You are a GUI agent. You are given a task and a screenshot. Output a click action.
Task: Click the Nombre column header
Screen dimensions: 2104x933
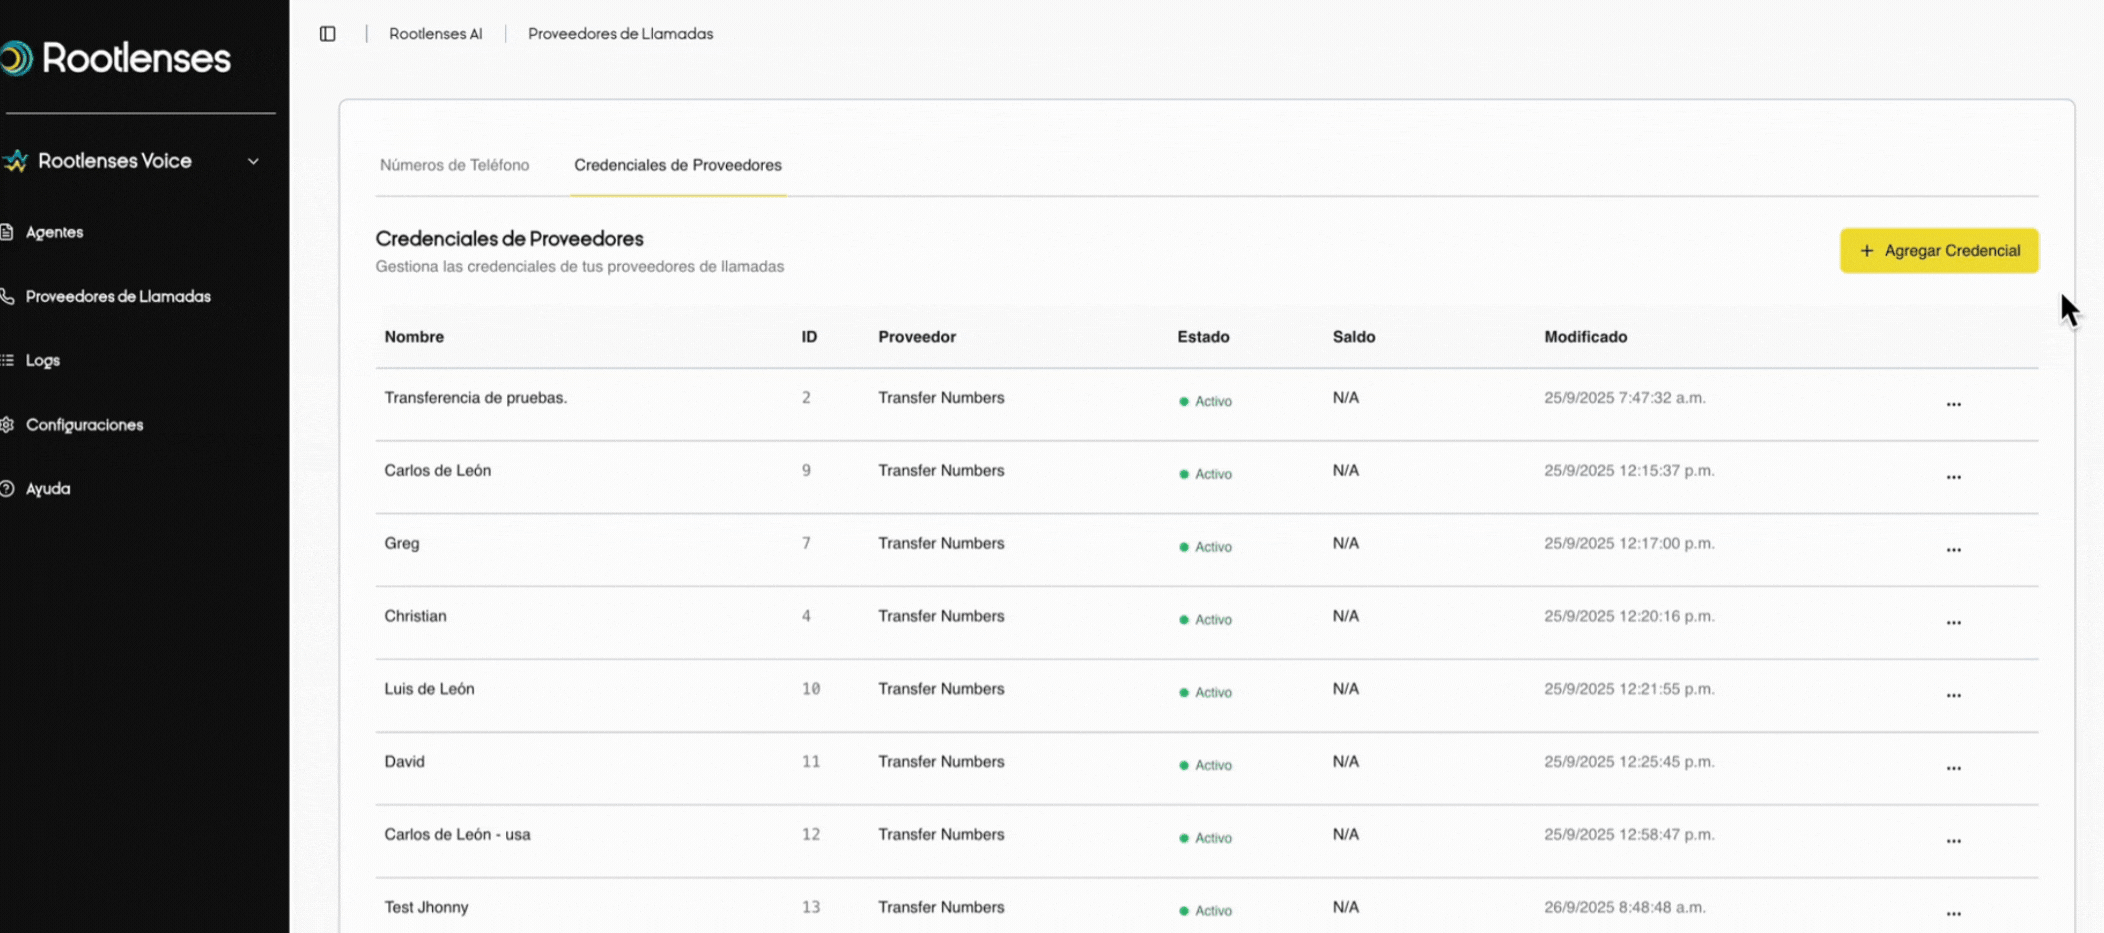coord(414,337)
